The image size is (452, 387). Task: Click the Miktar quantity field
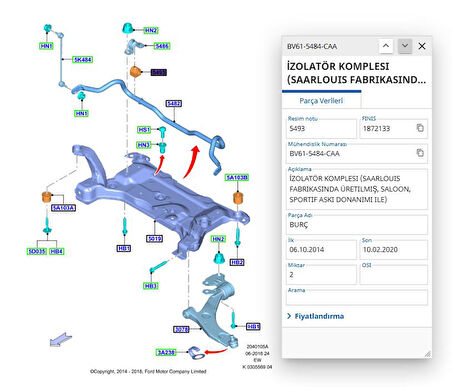pos(321,275)
